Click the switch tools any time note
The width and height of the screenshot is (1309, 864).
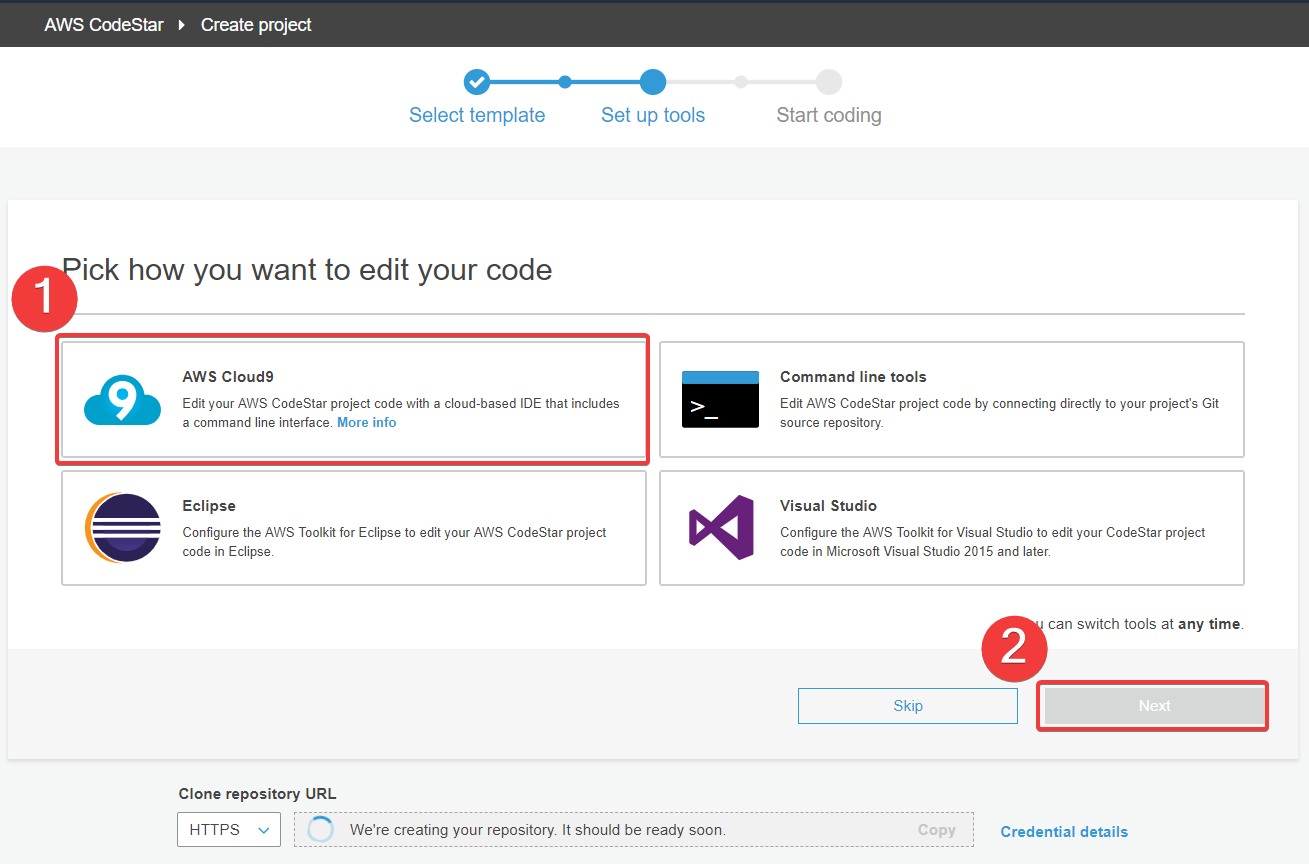[1135, 624]
